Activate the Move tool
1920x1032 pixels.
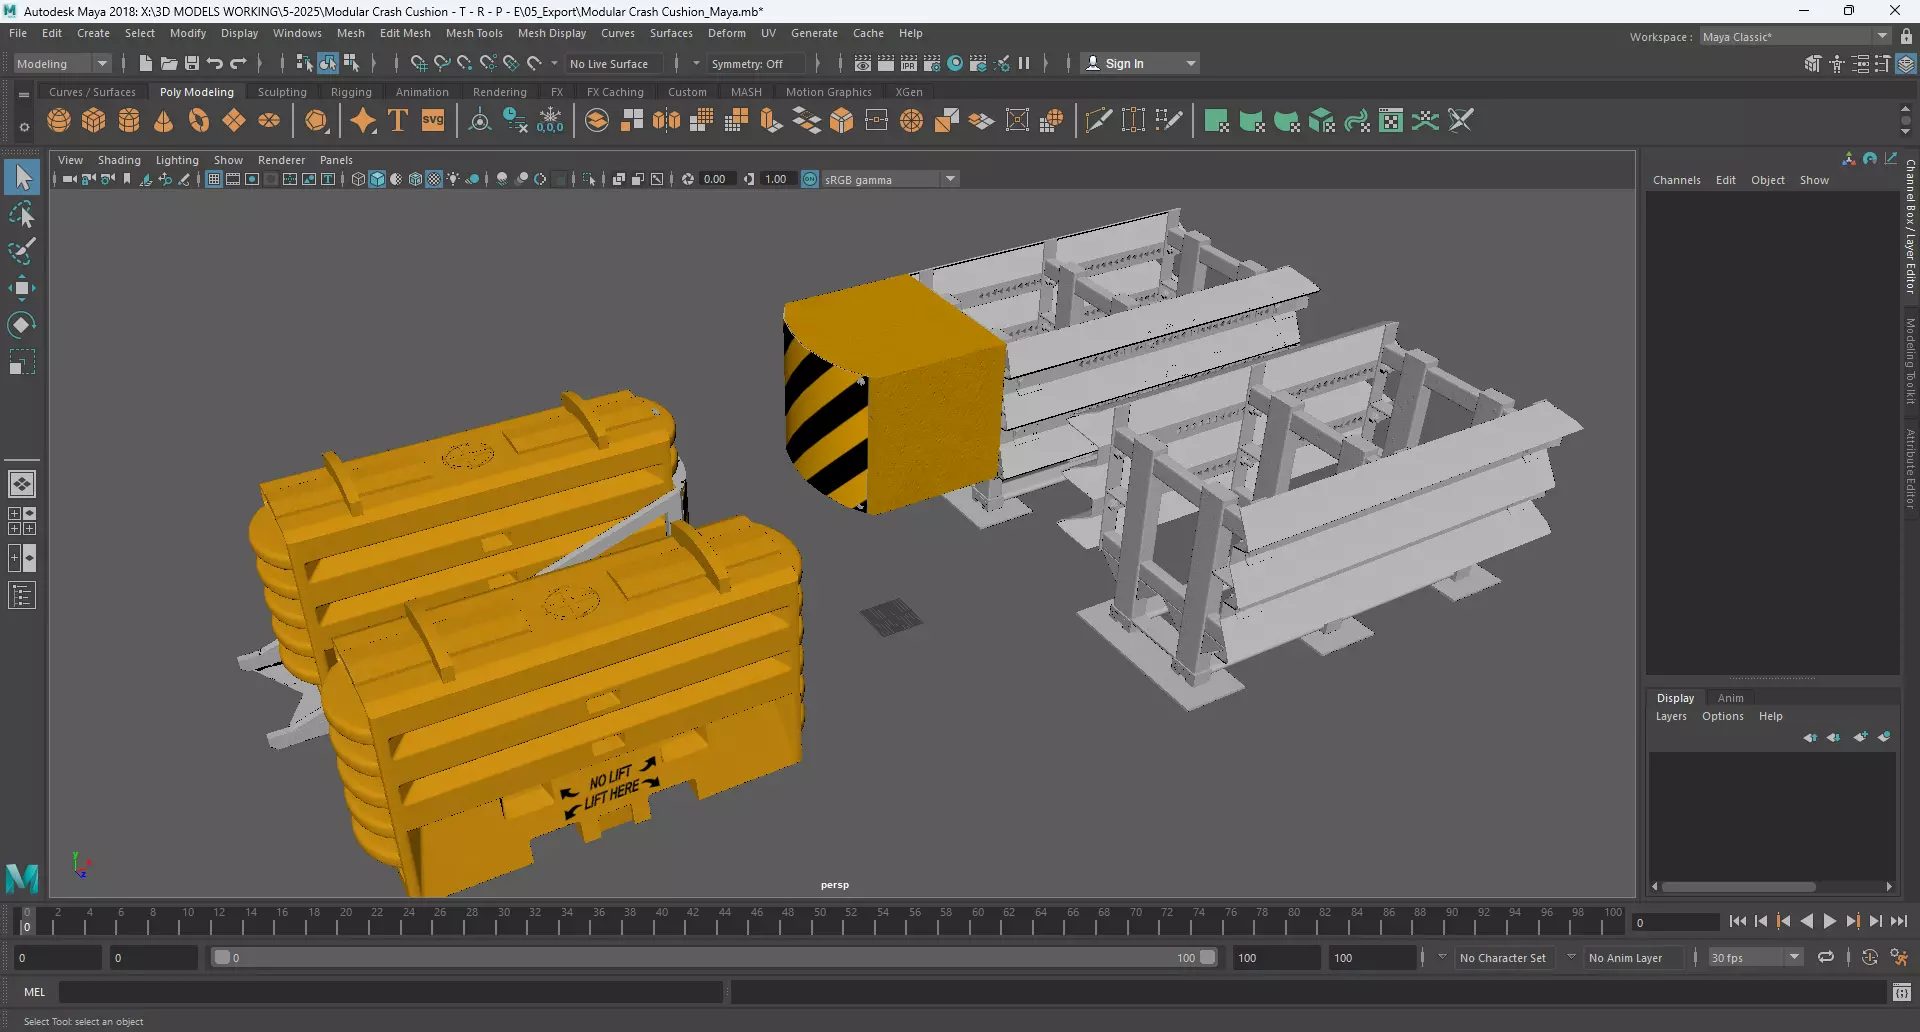pos(22,288)
